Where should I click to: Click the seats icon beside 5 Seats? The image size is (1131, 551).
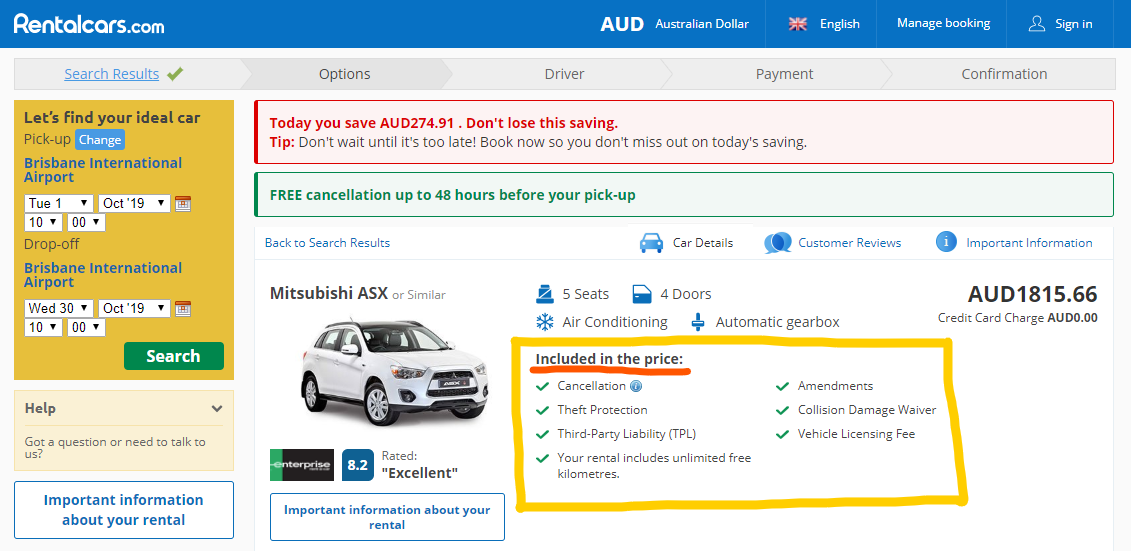point(544,294)
